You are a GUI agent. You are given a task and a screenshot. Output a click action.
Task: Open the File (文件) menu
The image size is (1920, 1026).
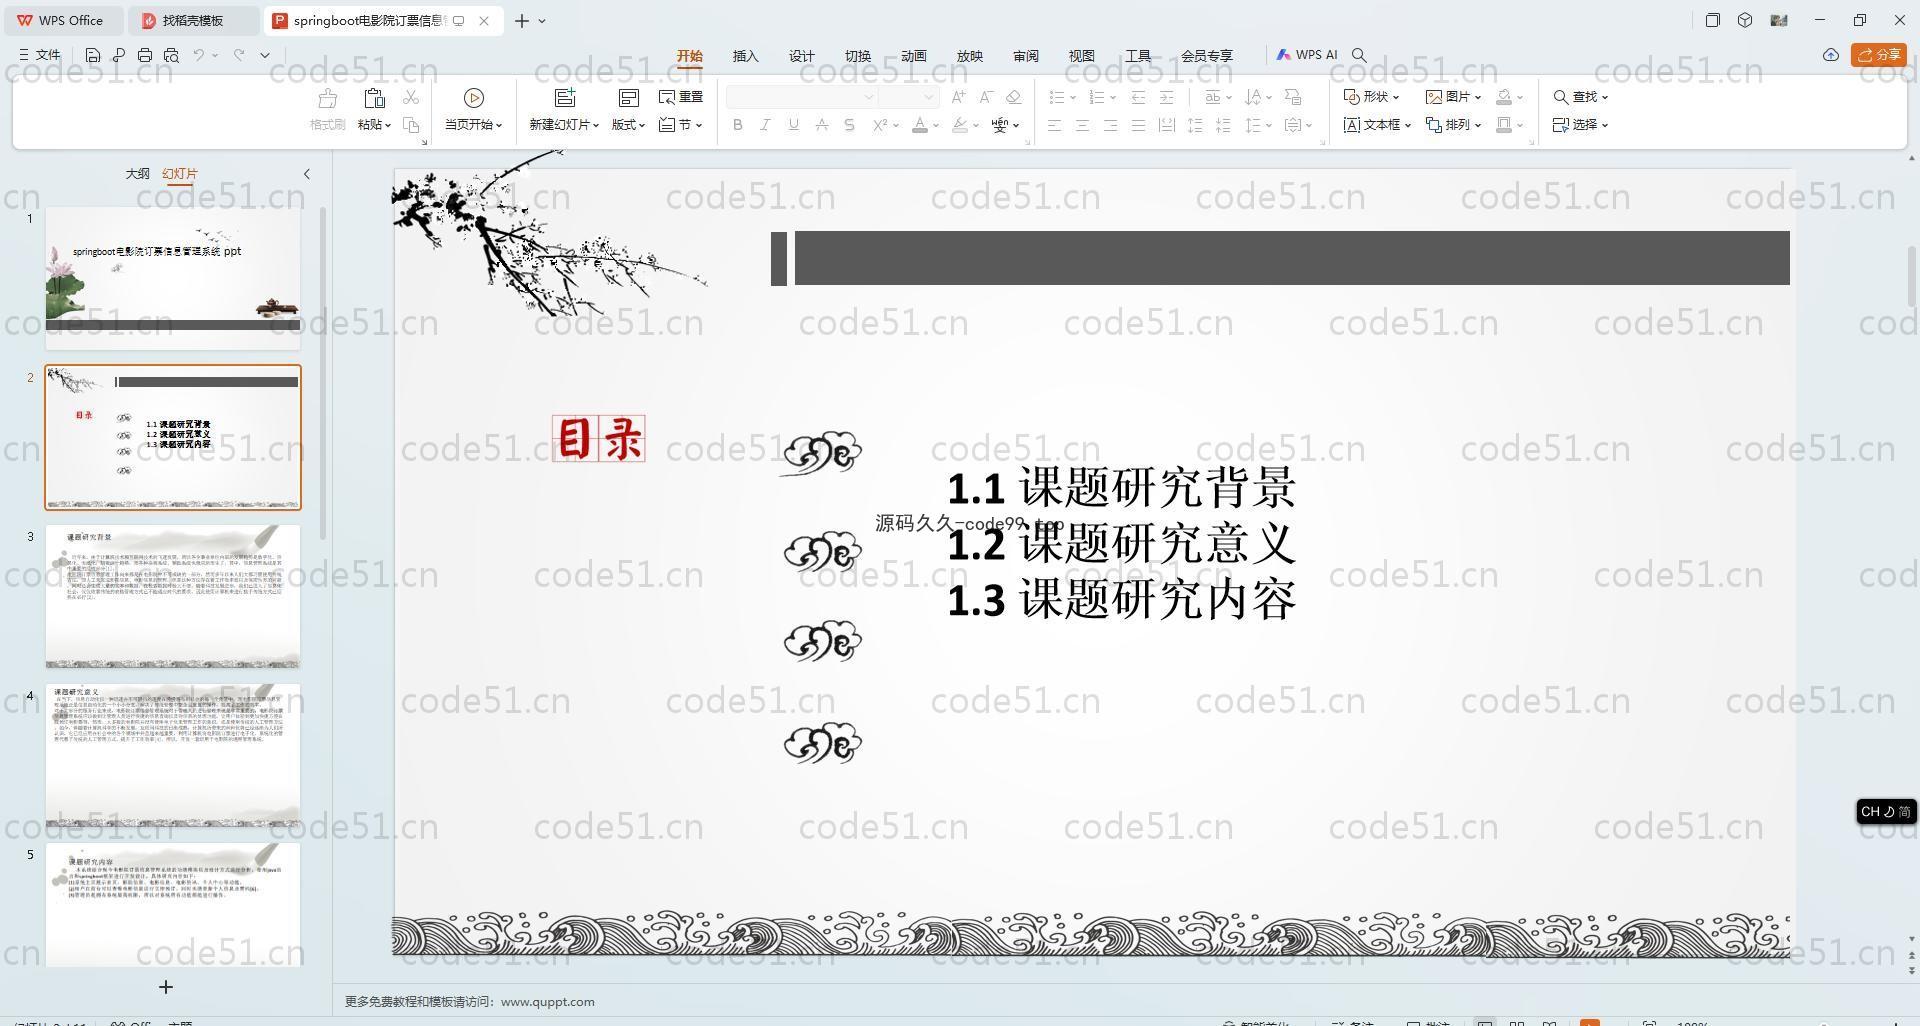(40, 55)
